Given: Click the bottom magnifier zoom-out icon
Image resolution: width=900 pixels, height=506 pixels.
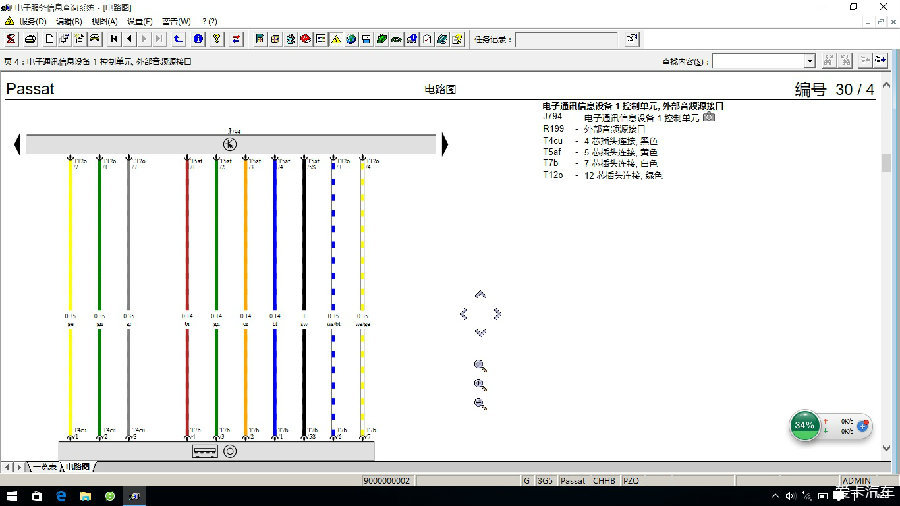Looking at the screenshot, I should (x=480, y=404).
